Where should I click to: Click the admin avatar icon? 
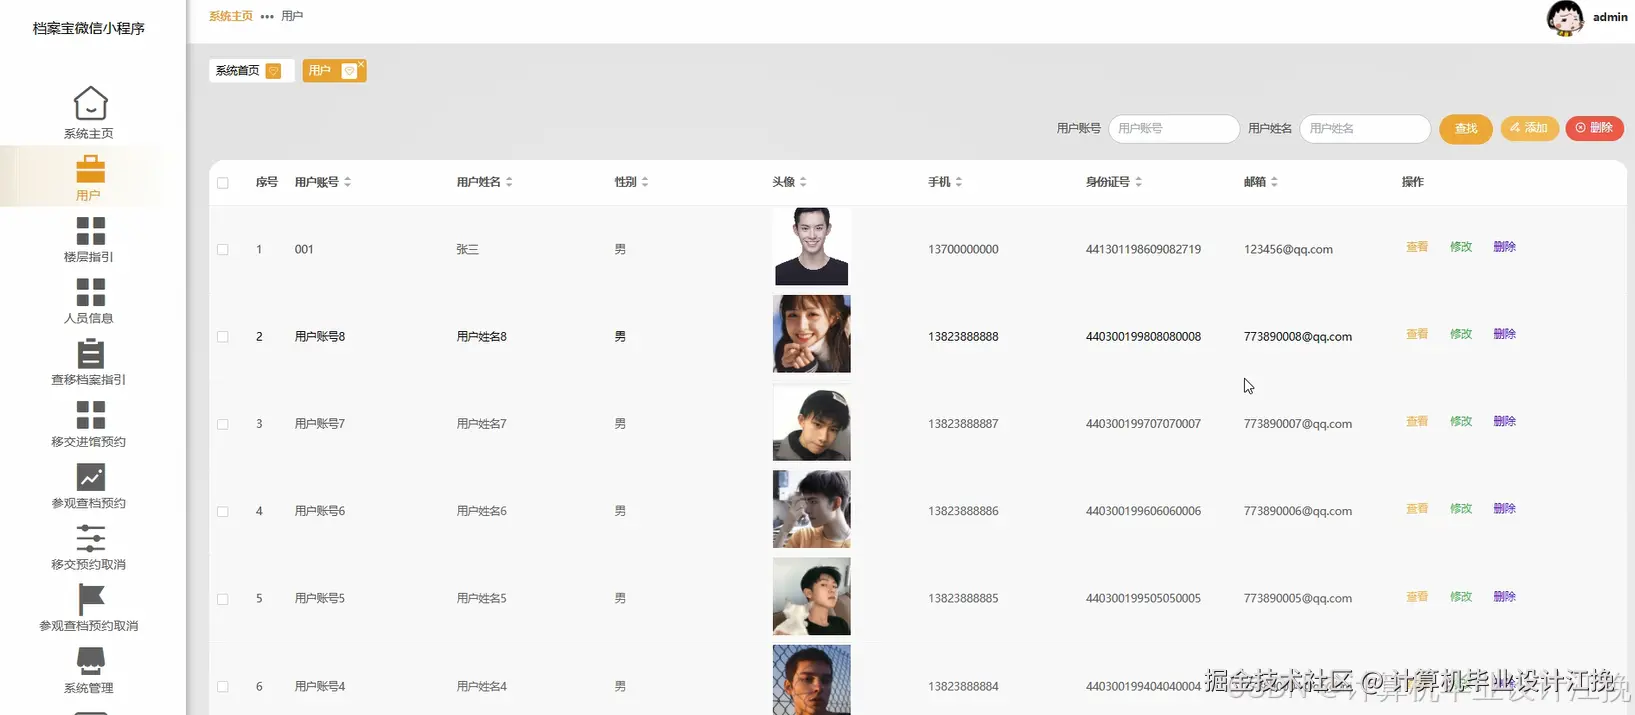[x=1565, y=18]
